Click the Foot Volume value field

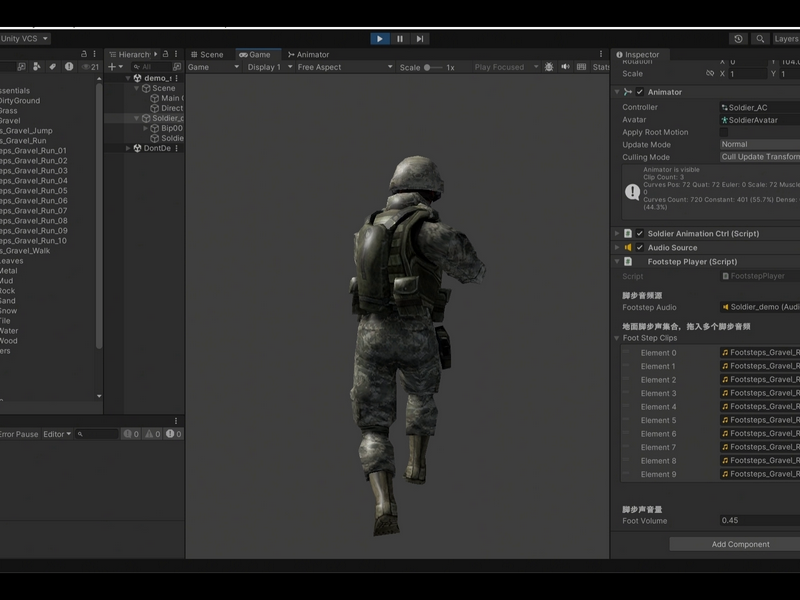coord(760,520)
